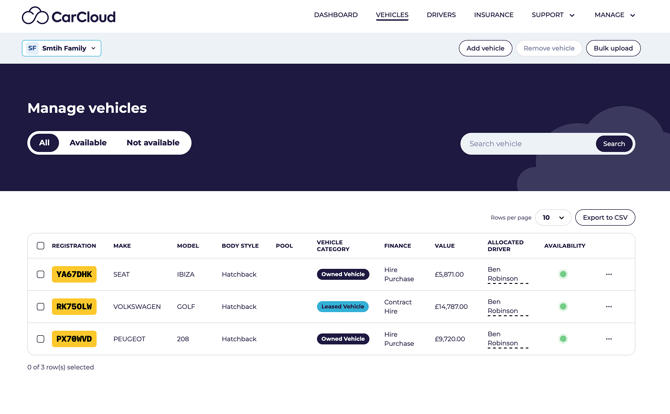Toggle the select-all rows checkbox
The image size is (670, 414).
[41, 246]
